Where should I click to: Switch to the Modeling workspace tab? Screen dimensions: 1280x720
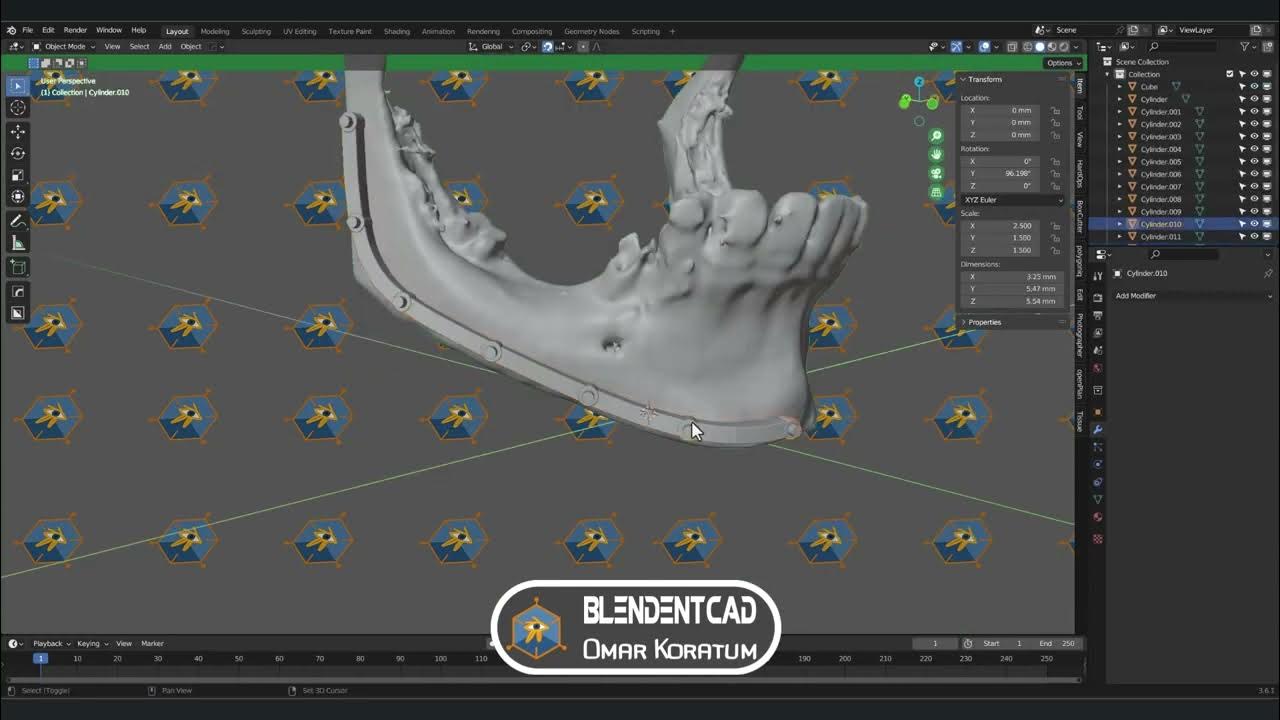[215, 31]
